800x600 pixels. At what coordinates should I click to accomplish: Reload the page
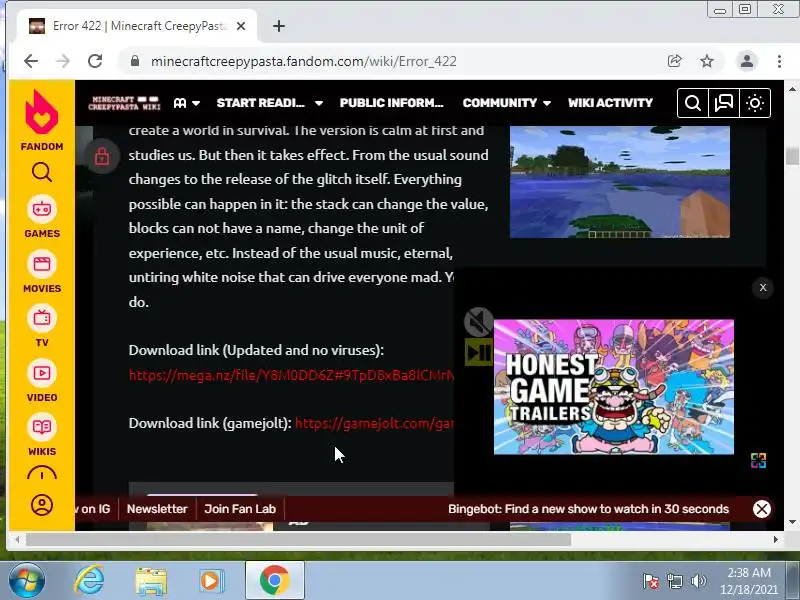click(x=95, y=61)
